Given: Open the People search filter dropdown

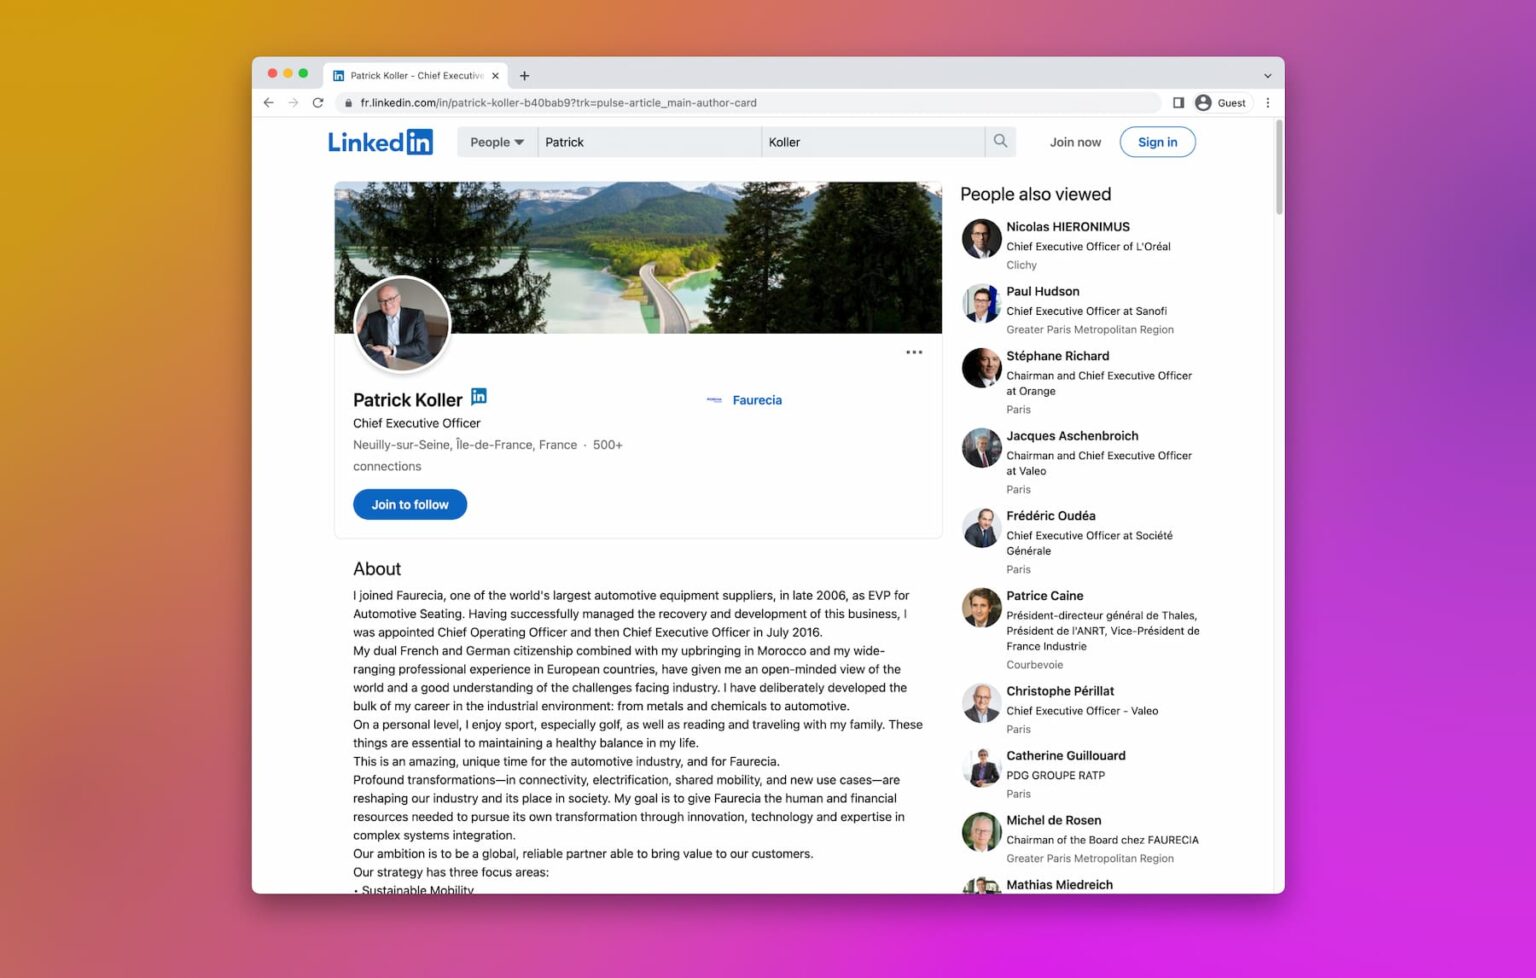Looking at the screenshot, I should point(495,142).
